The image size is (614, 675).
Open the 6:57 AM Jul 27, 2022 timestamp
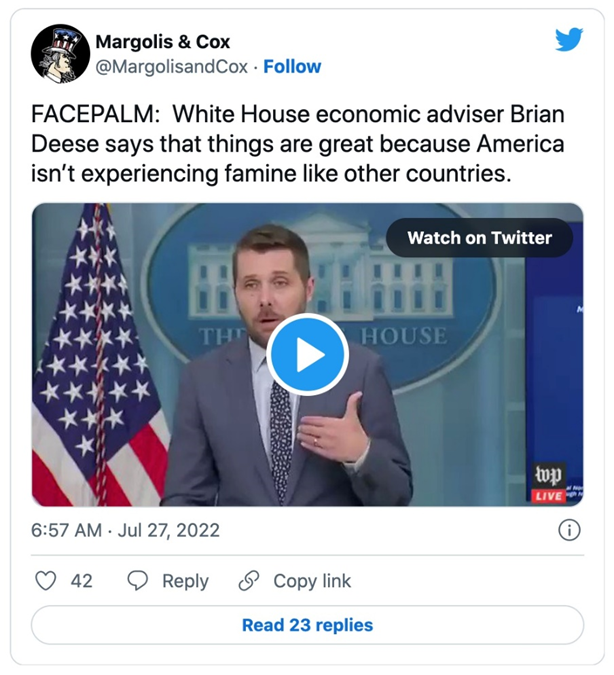[126, 530]
